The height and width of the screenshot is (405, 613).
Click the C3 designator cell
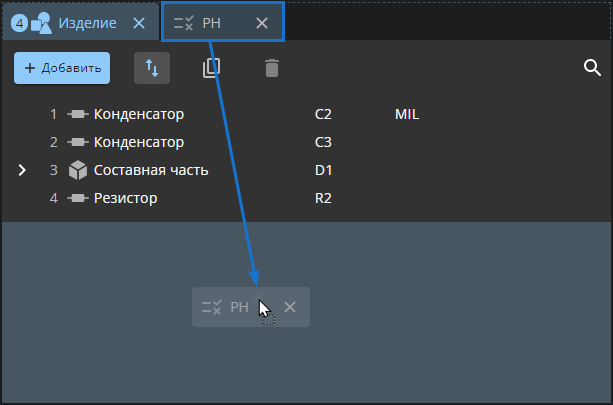click(x=323, y=142)
